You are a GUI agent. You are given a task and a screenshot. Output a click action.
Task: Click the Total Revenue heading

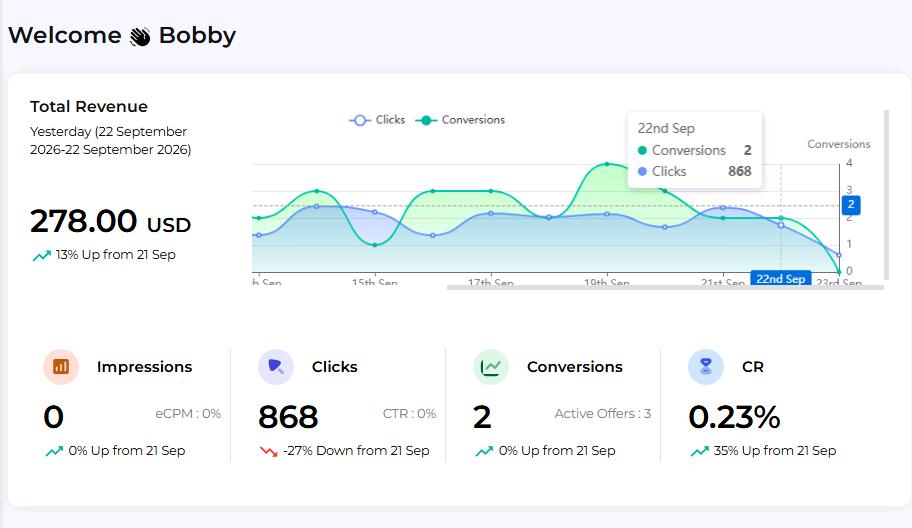(89, 106)
